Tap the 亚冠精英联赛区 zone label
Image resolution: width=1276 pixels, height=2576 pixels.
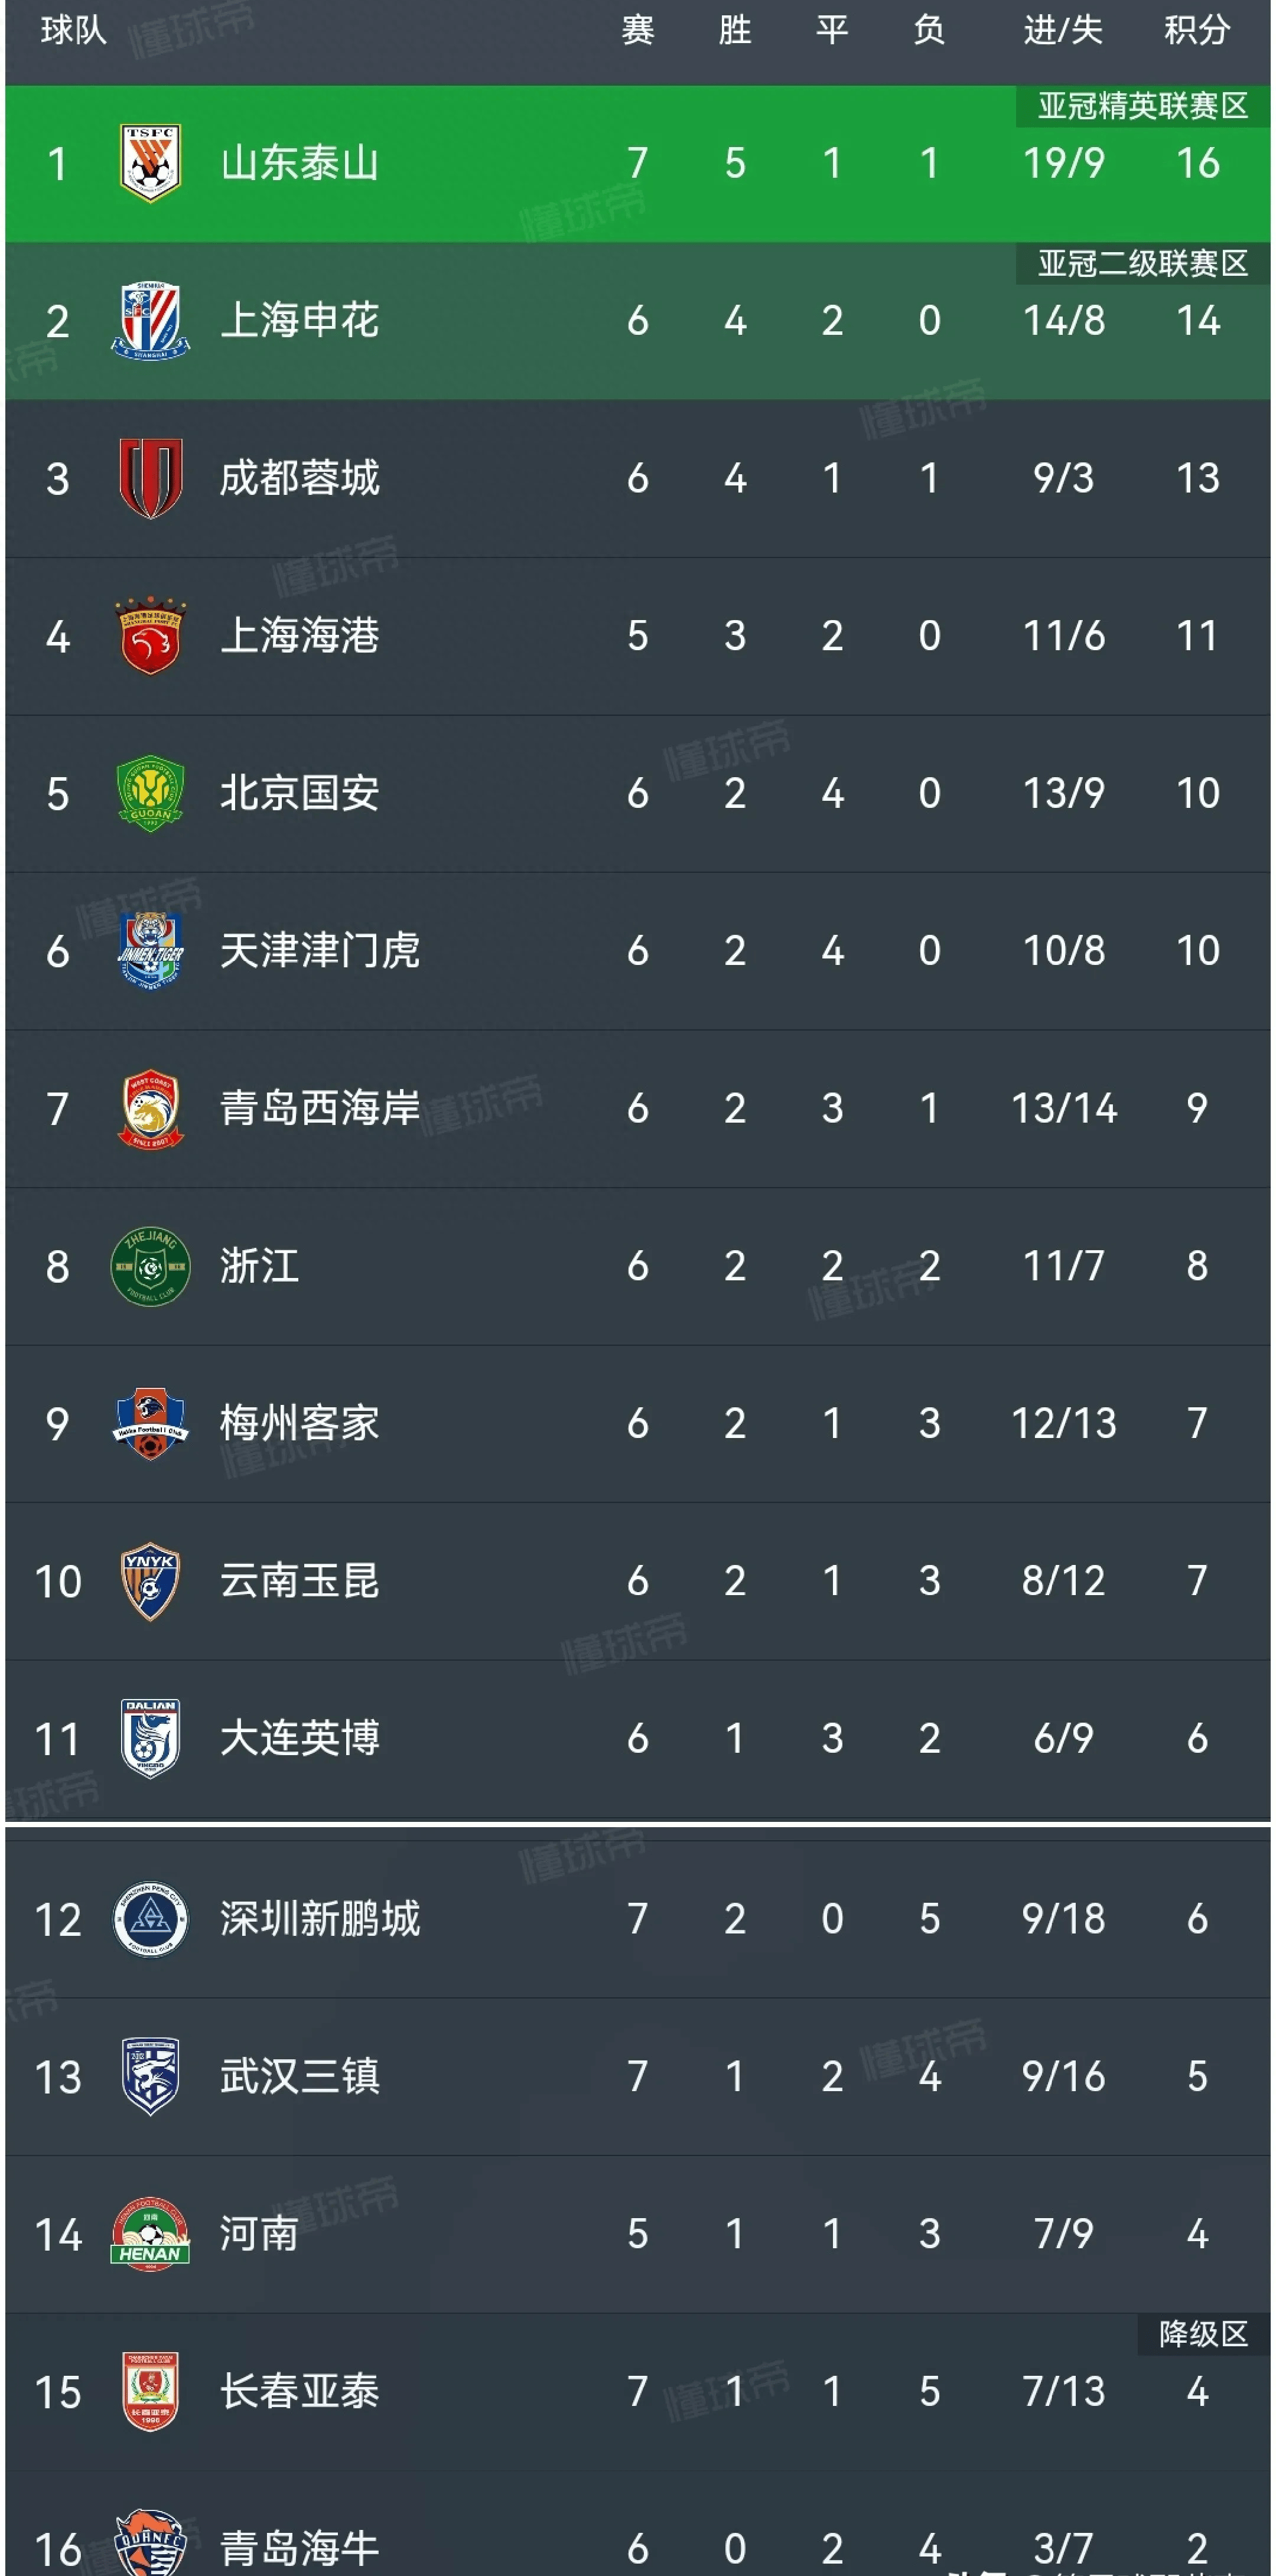coord(1142,106)
